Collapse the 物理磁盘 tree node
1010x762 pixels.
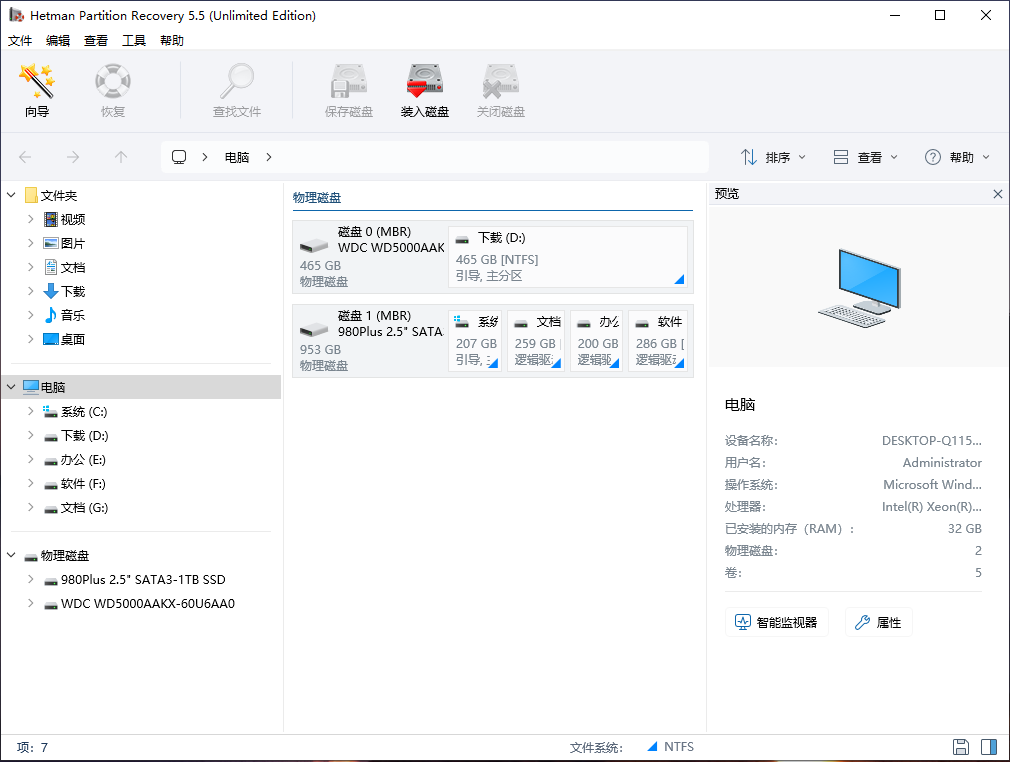11,555
